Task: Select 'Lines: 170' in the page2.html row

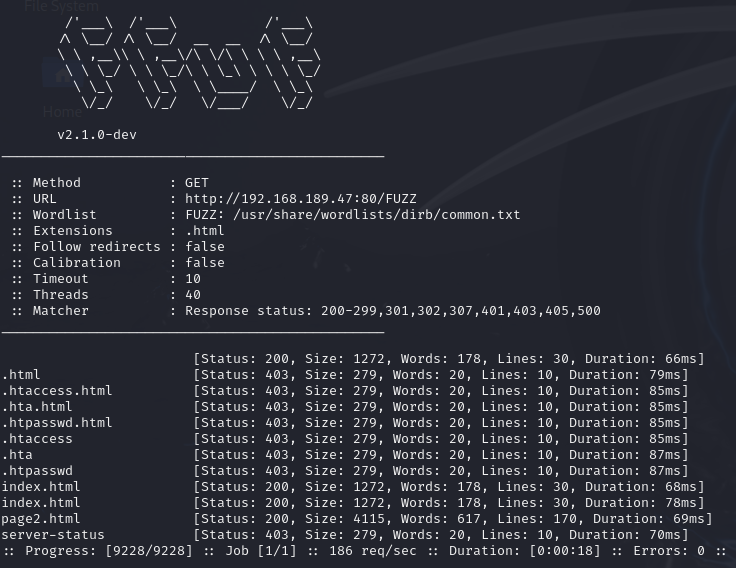Action: [x=536, y=519]
